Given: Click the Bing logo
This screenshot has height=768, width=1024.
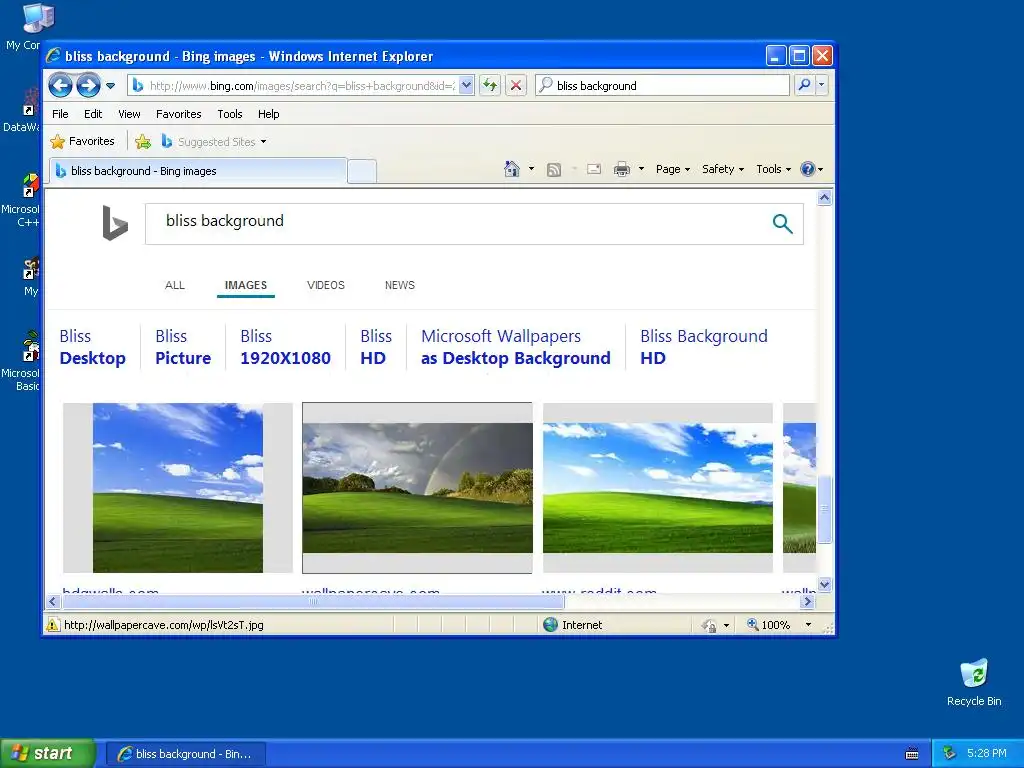Looking at the screenshot, I should pyautogui.click(x=115, y=223).
